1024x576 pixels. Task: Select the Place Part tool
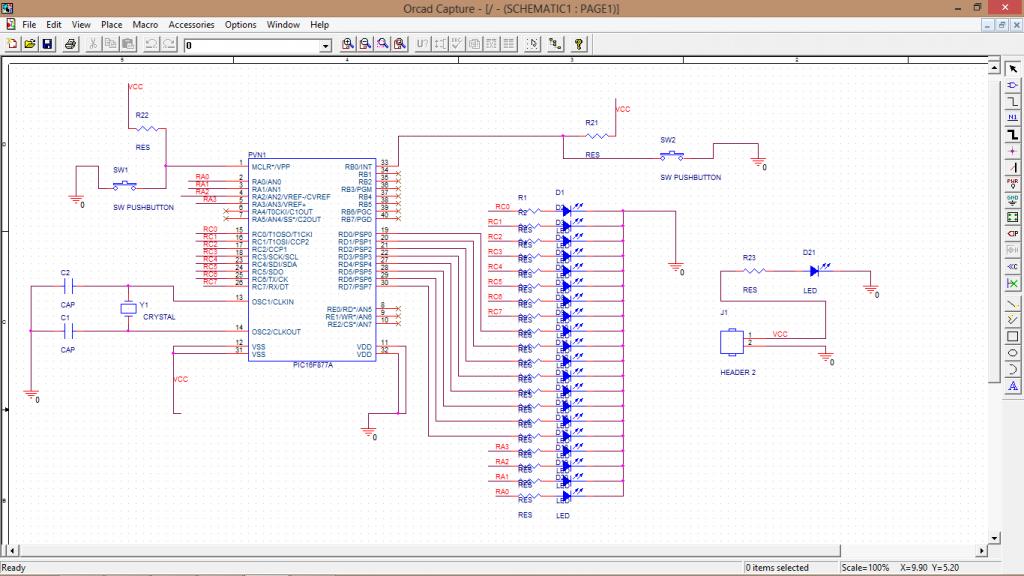(x=1013, y=85)
